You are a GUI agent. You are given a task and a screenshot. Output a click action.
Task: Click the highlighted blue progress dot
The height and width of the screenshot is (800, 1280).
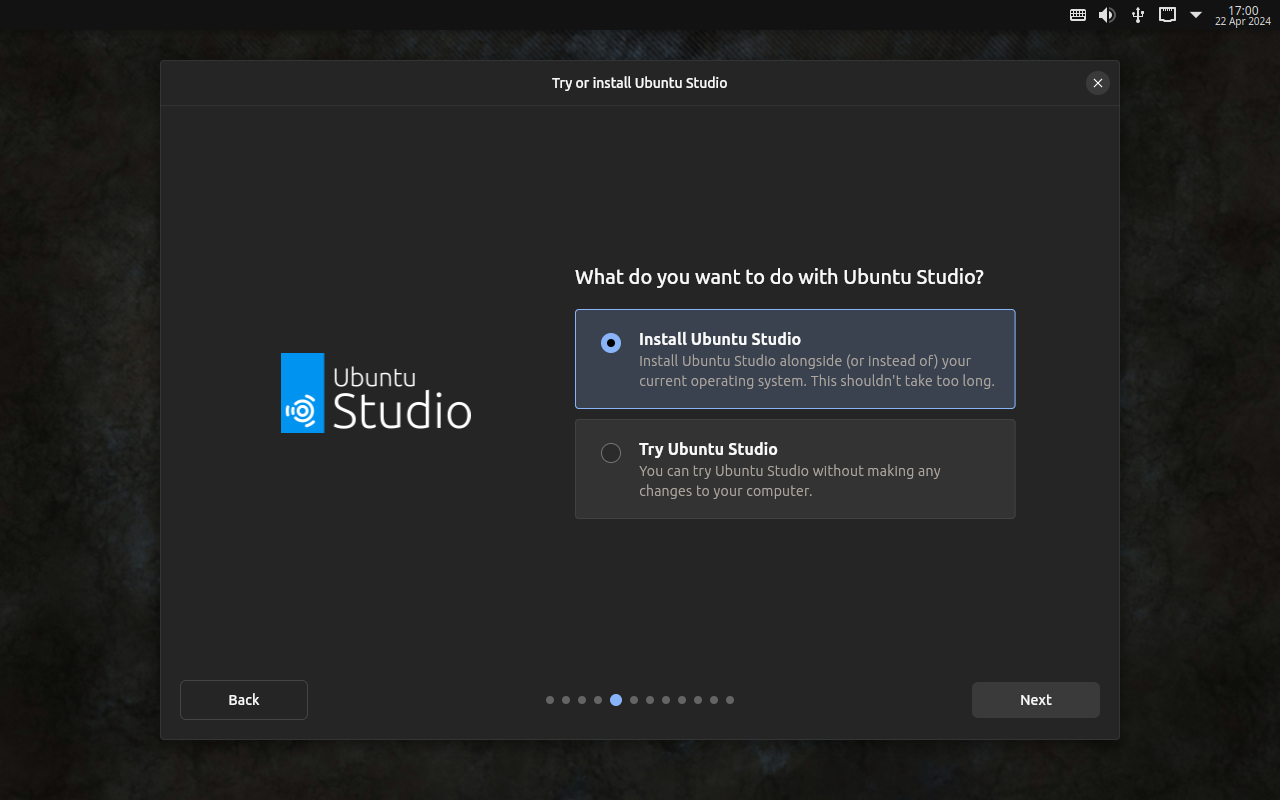coord(616,700)
